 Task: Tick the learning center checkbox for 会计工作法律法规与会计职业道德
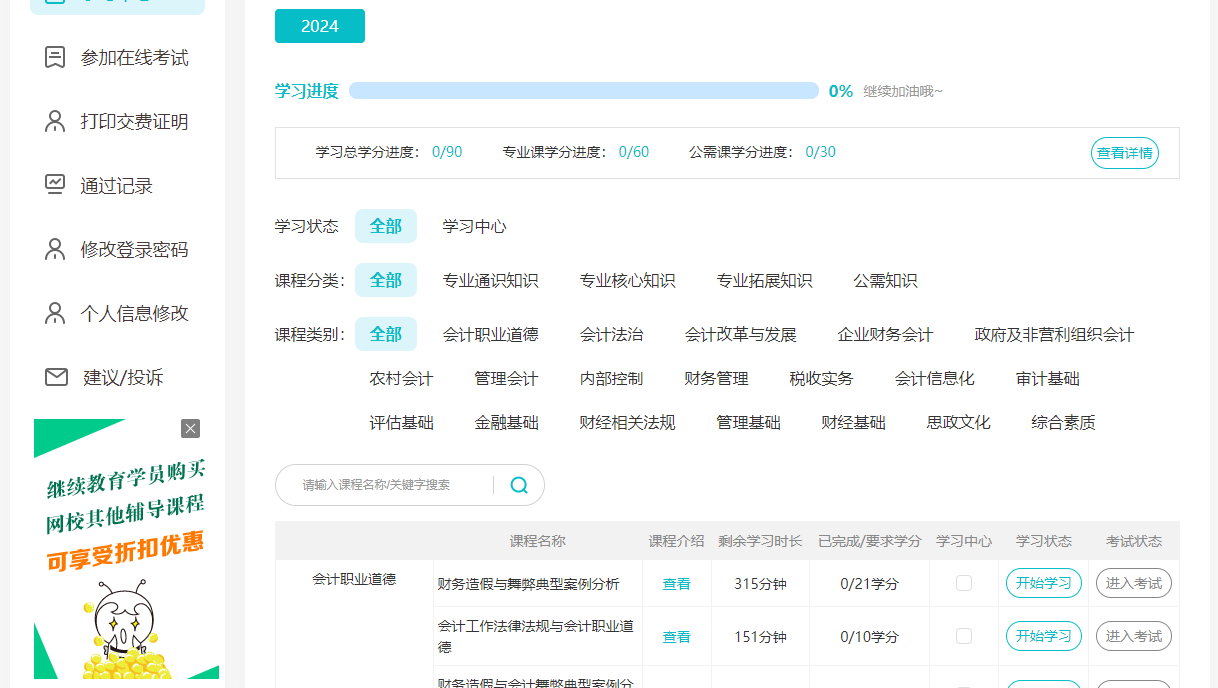click(964, 636)
